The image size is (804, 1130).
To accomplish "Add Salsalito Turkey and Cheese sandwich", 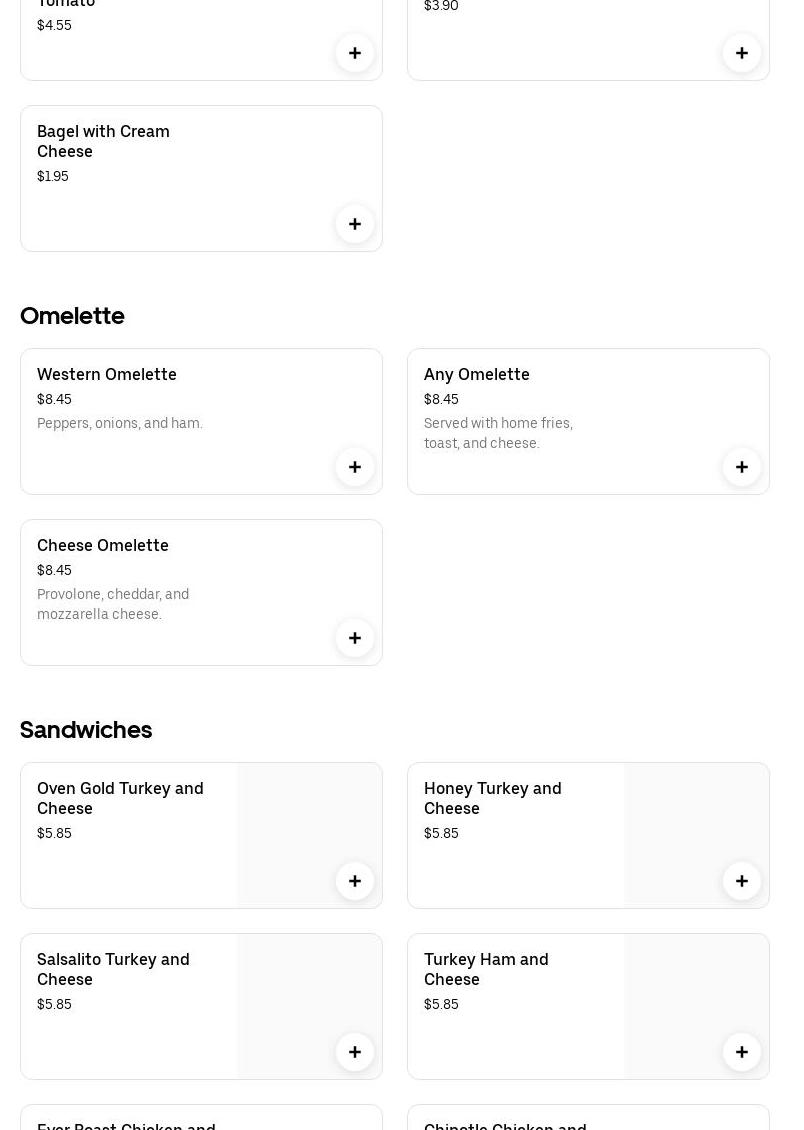I will tap(355, 1052).
